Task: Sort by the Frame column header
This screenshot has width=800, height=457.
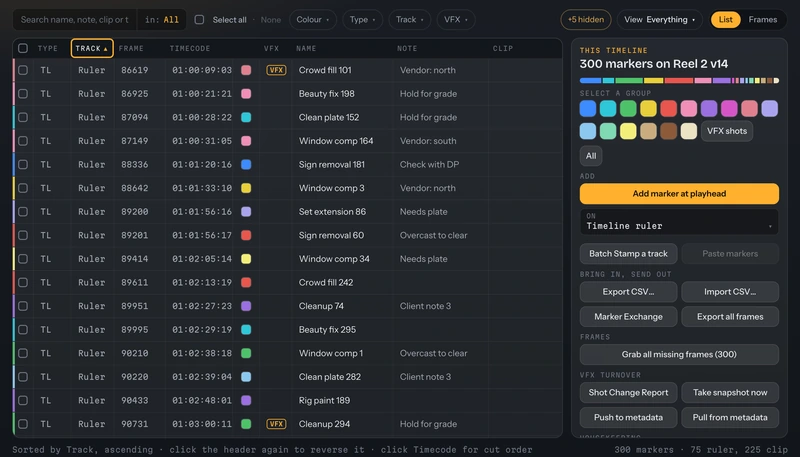Action: [131, 48]
